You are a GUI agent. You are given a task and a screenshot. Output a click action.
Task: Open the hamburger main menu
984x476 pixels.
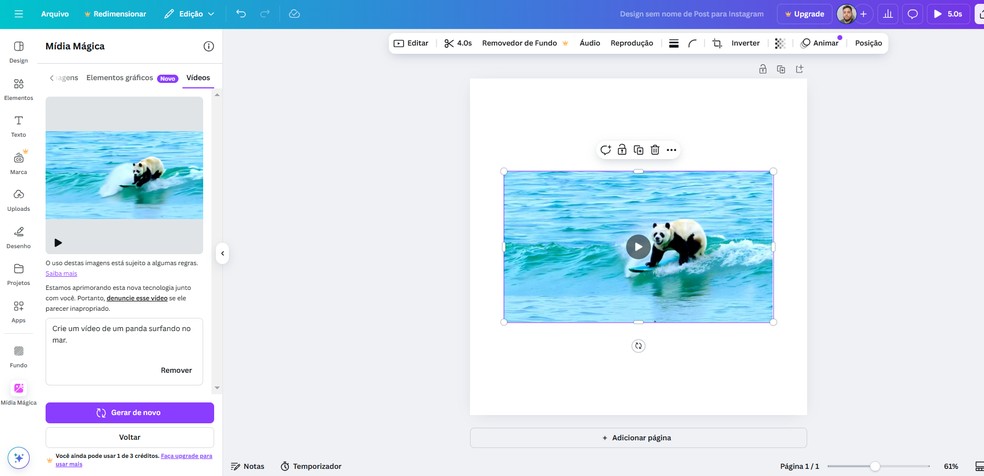[18, 14]
